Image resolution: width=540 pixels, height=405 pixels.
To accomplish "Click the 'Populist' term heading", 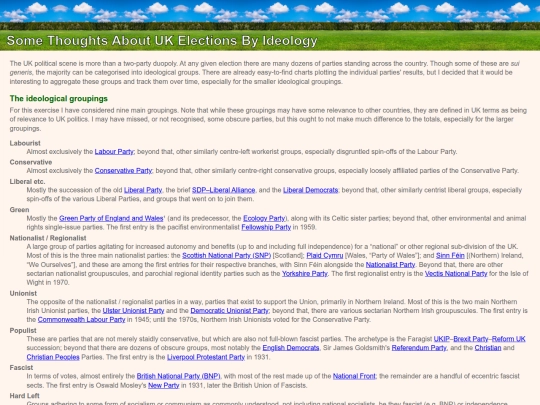I will 23,330.
